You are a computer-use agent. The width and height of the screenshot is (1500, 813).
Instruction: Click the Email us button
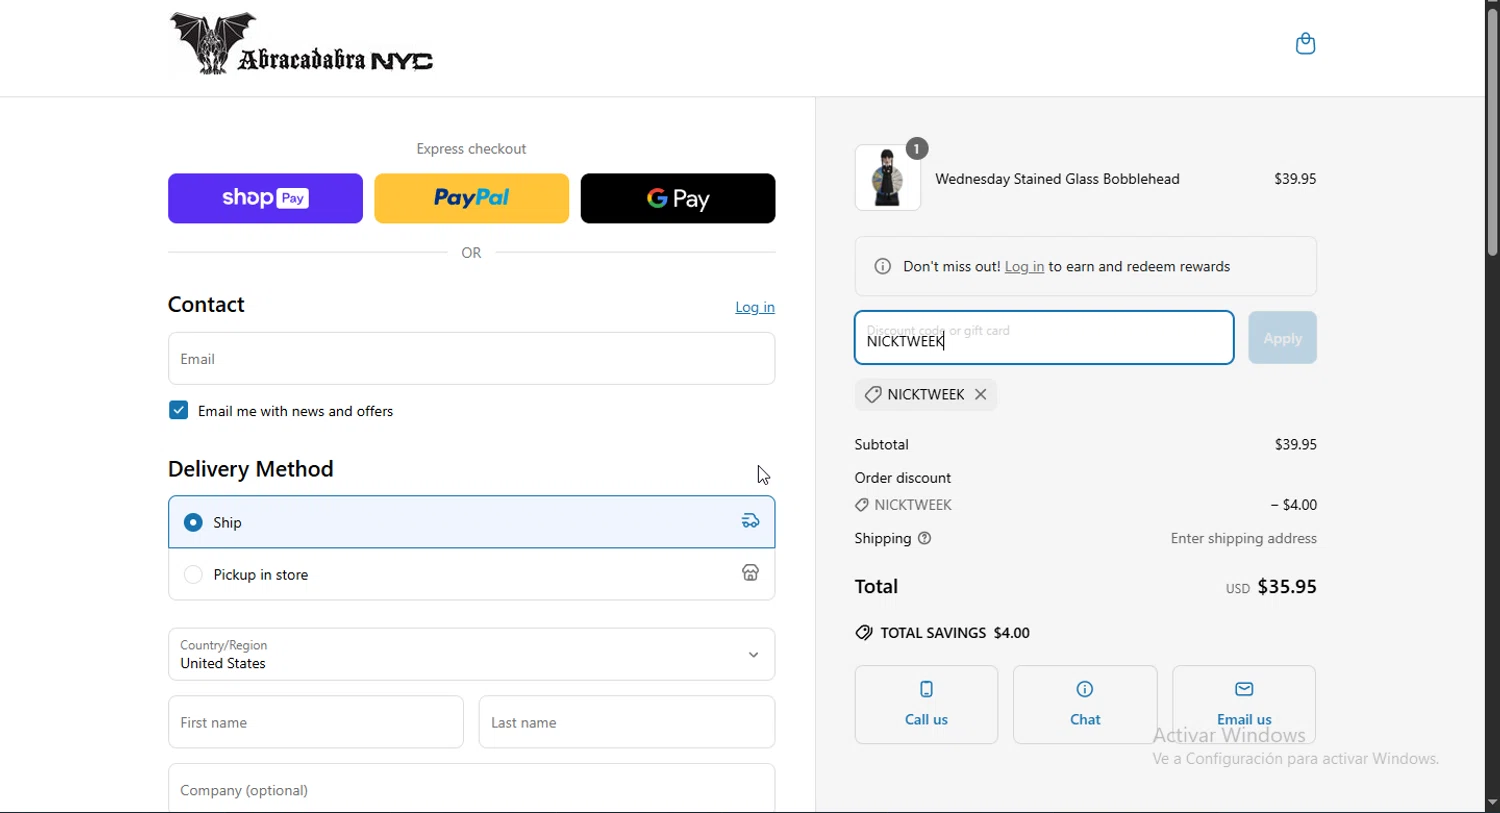(1244, 705)
